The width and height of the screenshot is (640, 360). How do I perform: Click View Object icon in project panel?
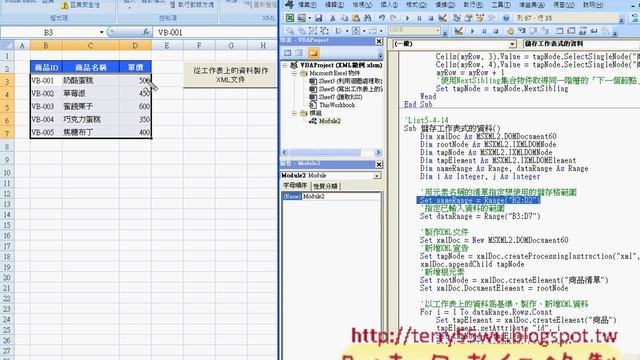pos(300,53)
